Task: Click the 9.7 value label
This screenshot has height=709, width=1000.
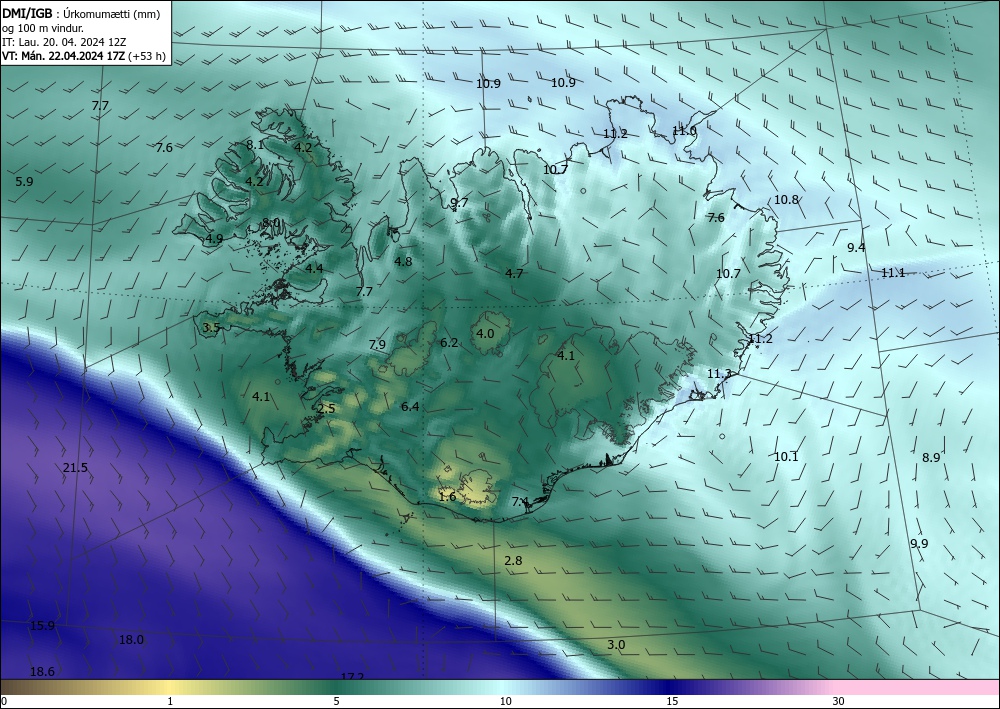Action: click(x=459, y=203)
